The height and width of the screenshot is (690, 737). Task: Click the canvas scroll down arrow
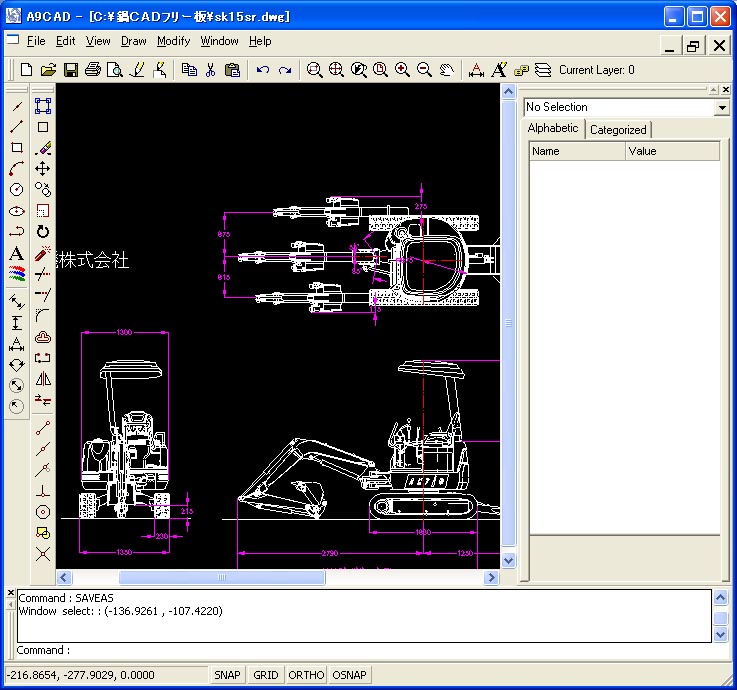(509, 560)
